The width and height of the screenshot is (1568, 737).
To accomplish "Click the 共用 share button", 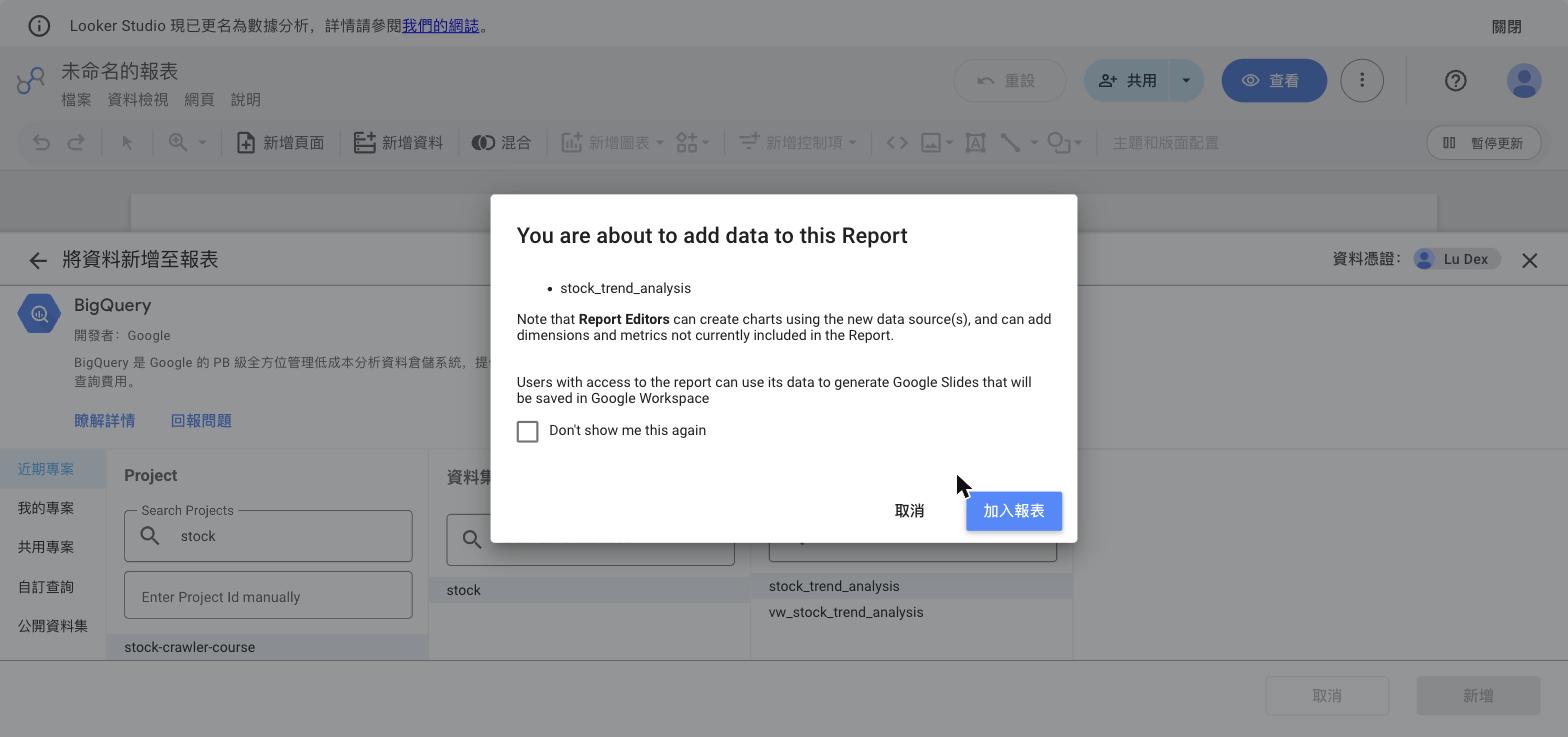I will [x=1127, y=80].
